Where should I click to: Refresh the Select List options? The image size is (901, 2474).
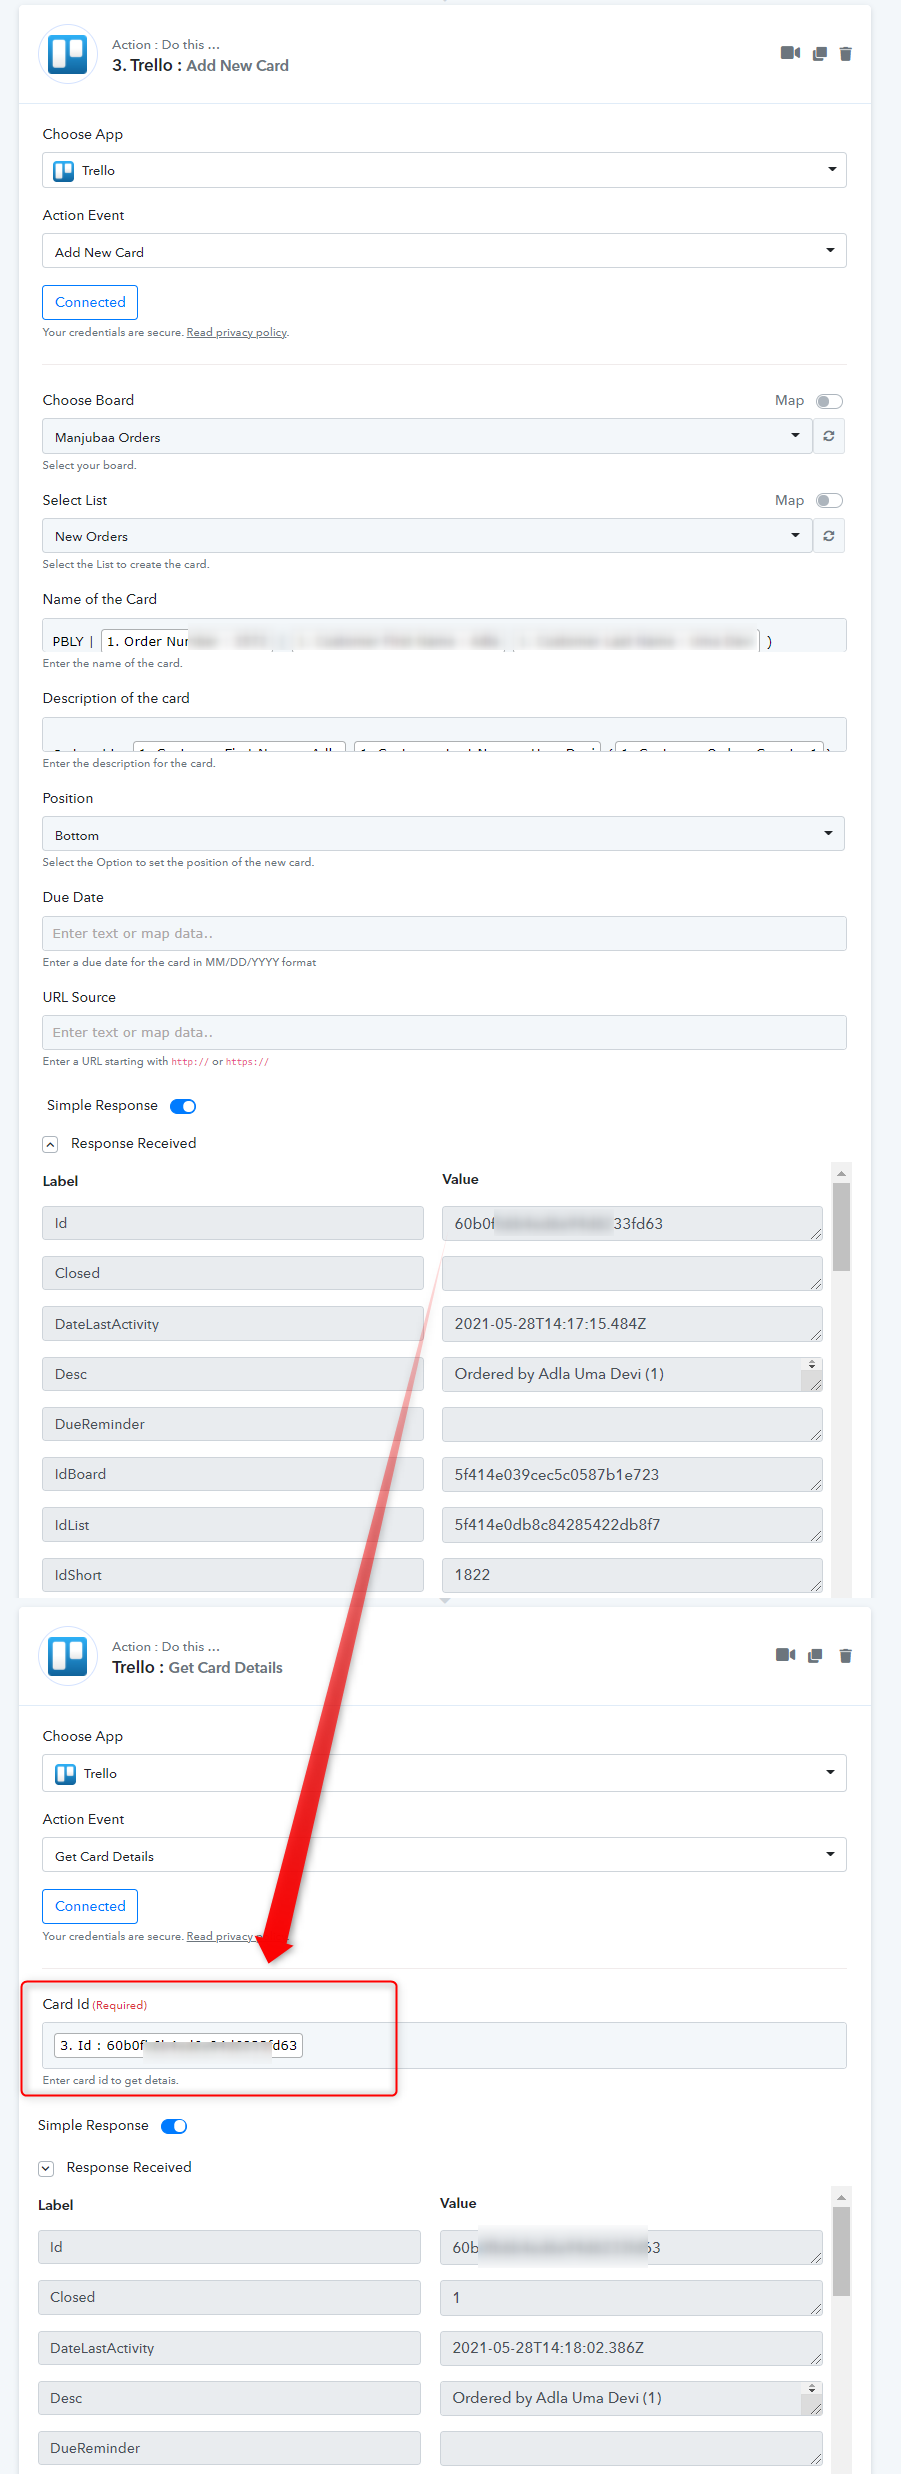(829, 536)
